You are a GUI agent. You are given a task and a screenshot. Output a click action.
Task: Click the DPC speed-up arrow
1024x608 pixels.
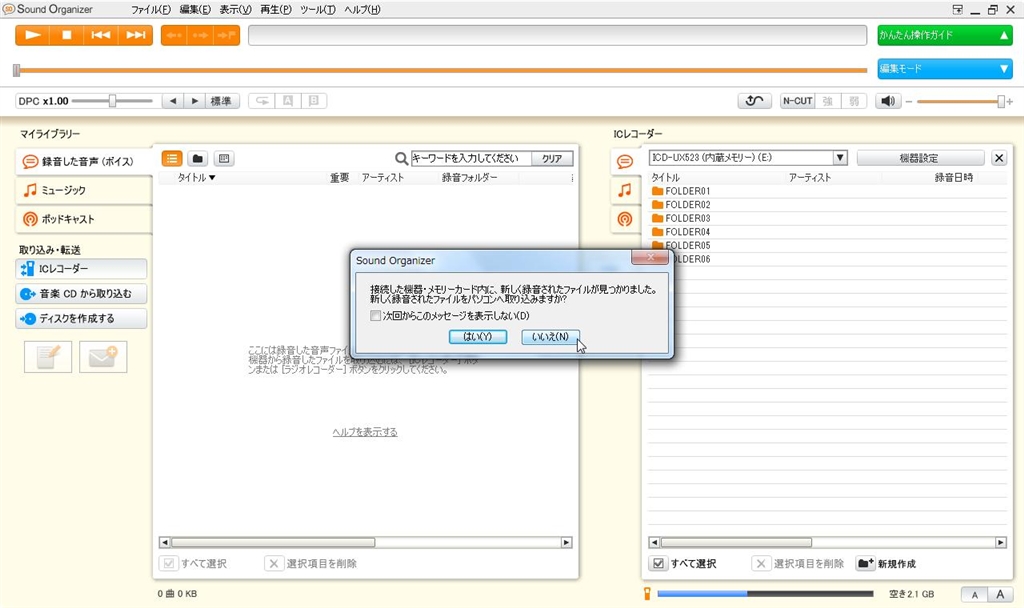tap(194, 101)
